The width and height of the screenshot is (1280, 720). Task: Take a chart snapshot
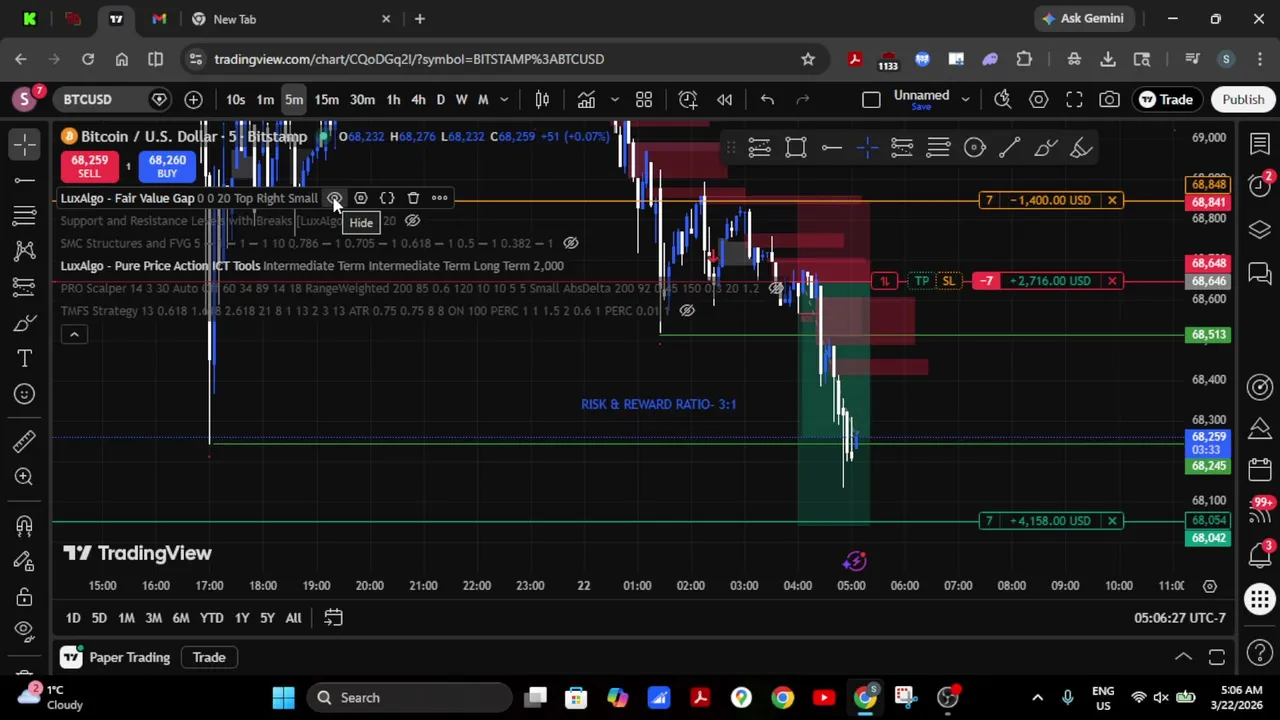[x=1109, y=99]
